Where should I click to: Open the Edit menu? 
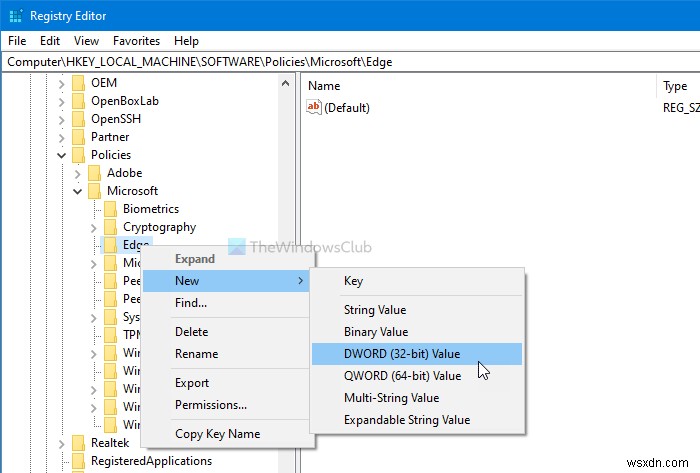[50, 41]
